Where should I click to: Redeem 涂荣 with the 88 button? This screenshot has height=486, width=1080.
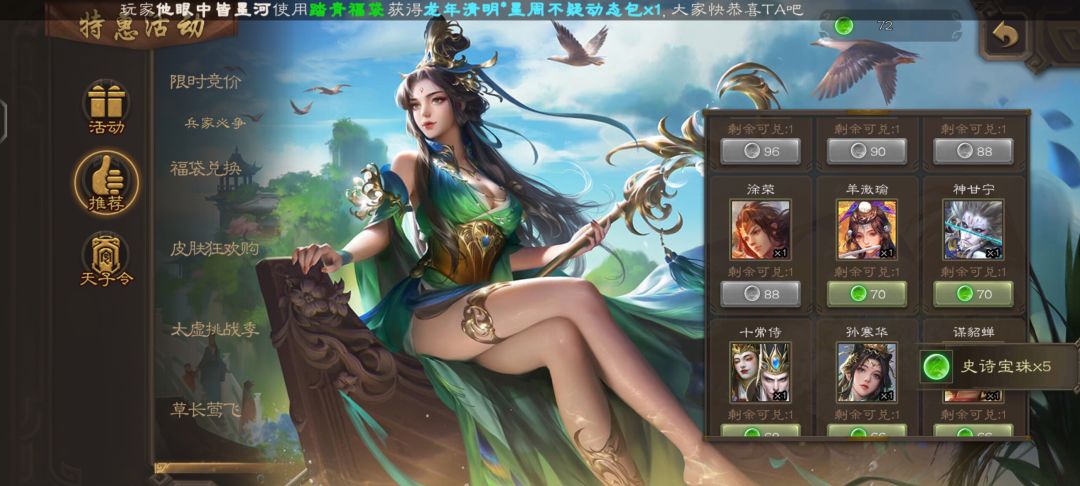760,294
